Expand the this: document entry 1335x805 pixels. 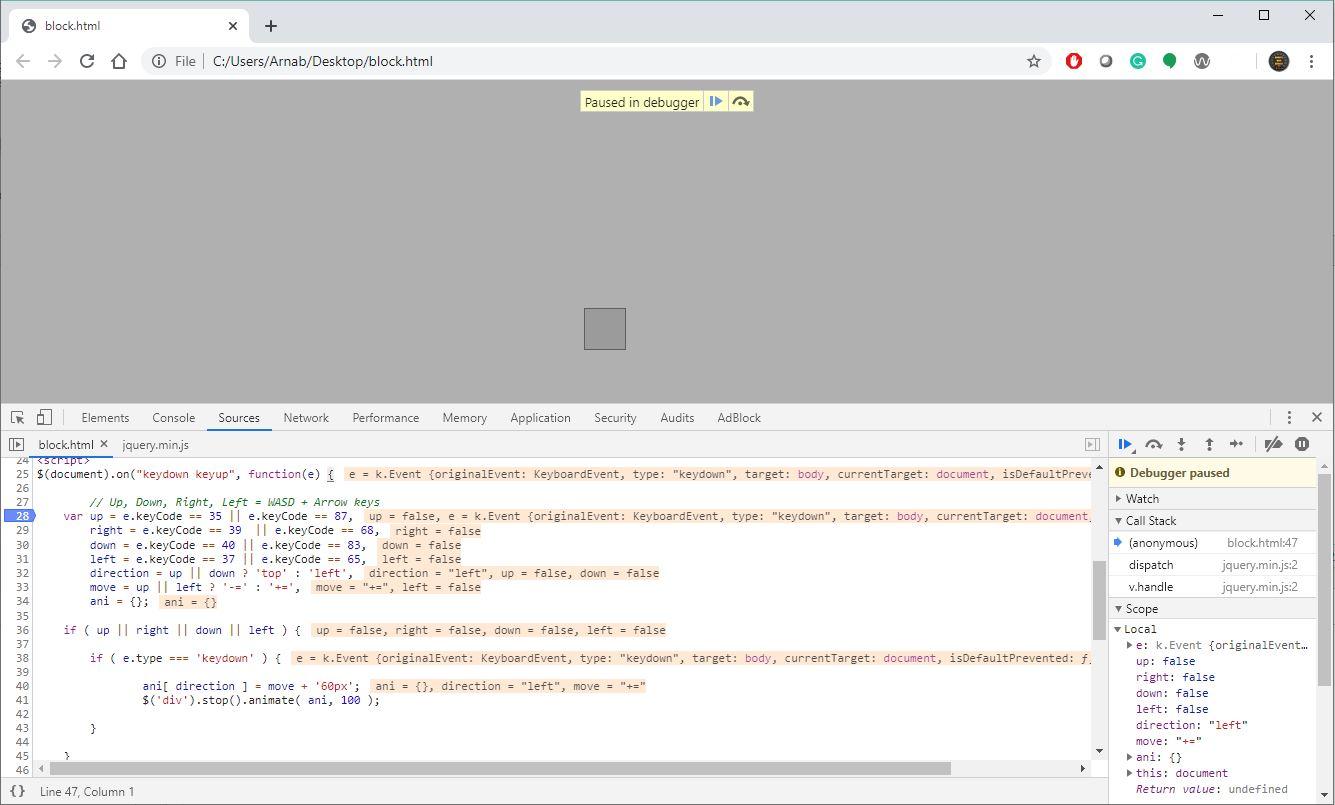coord(1130,773)
